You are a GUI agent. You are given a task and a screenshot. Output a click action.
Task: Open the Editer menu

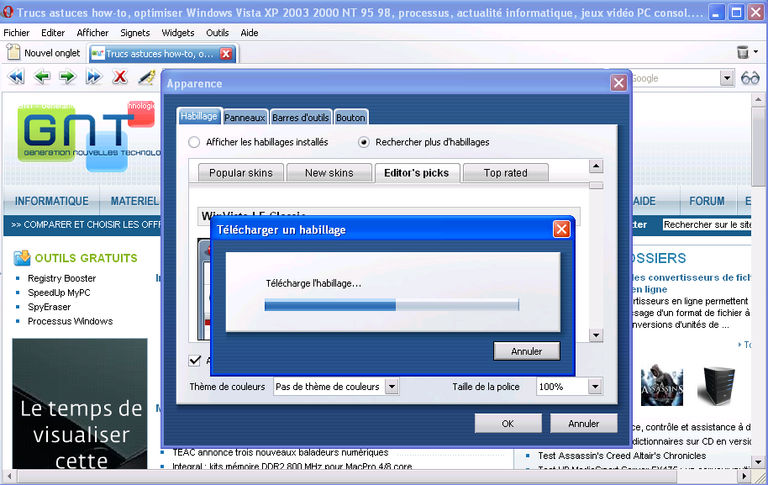(x=53, y=33)
